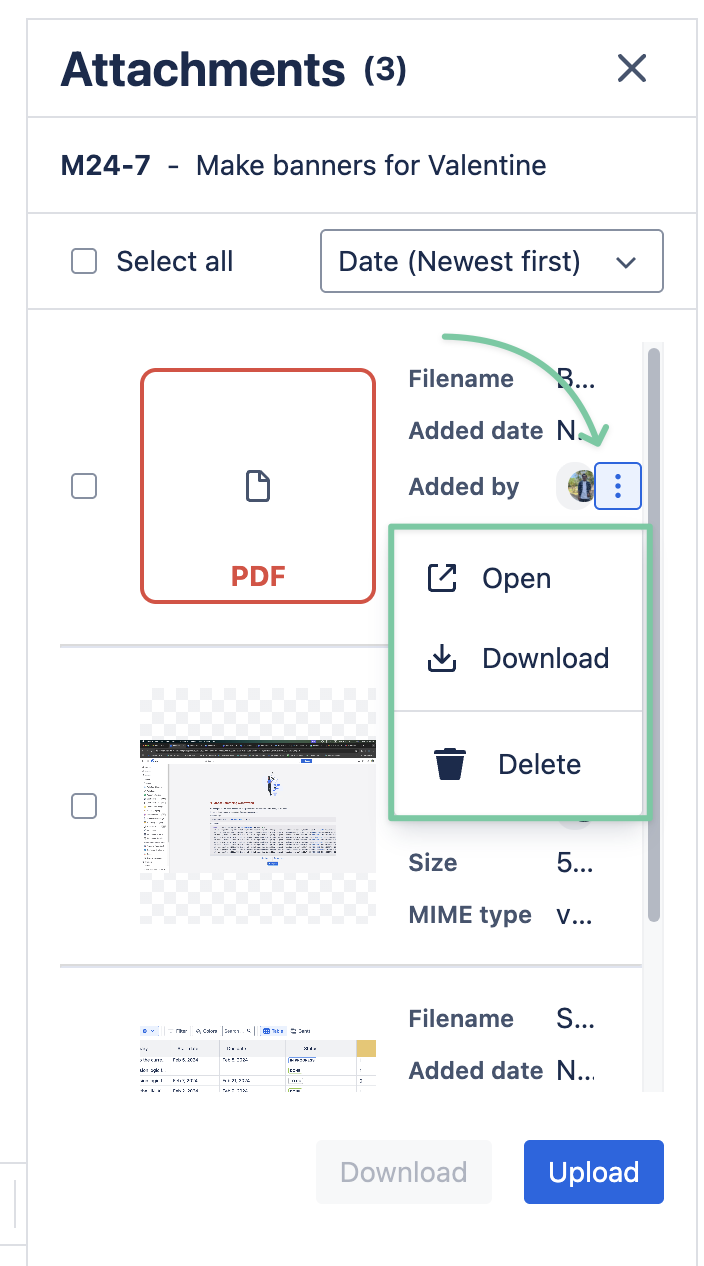
Task: Click the user avatar next to Added by
Action: click(578, 487)
